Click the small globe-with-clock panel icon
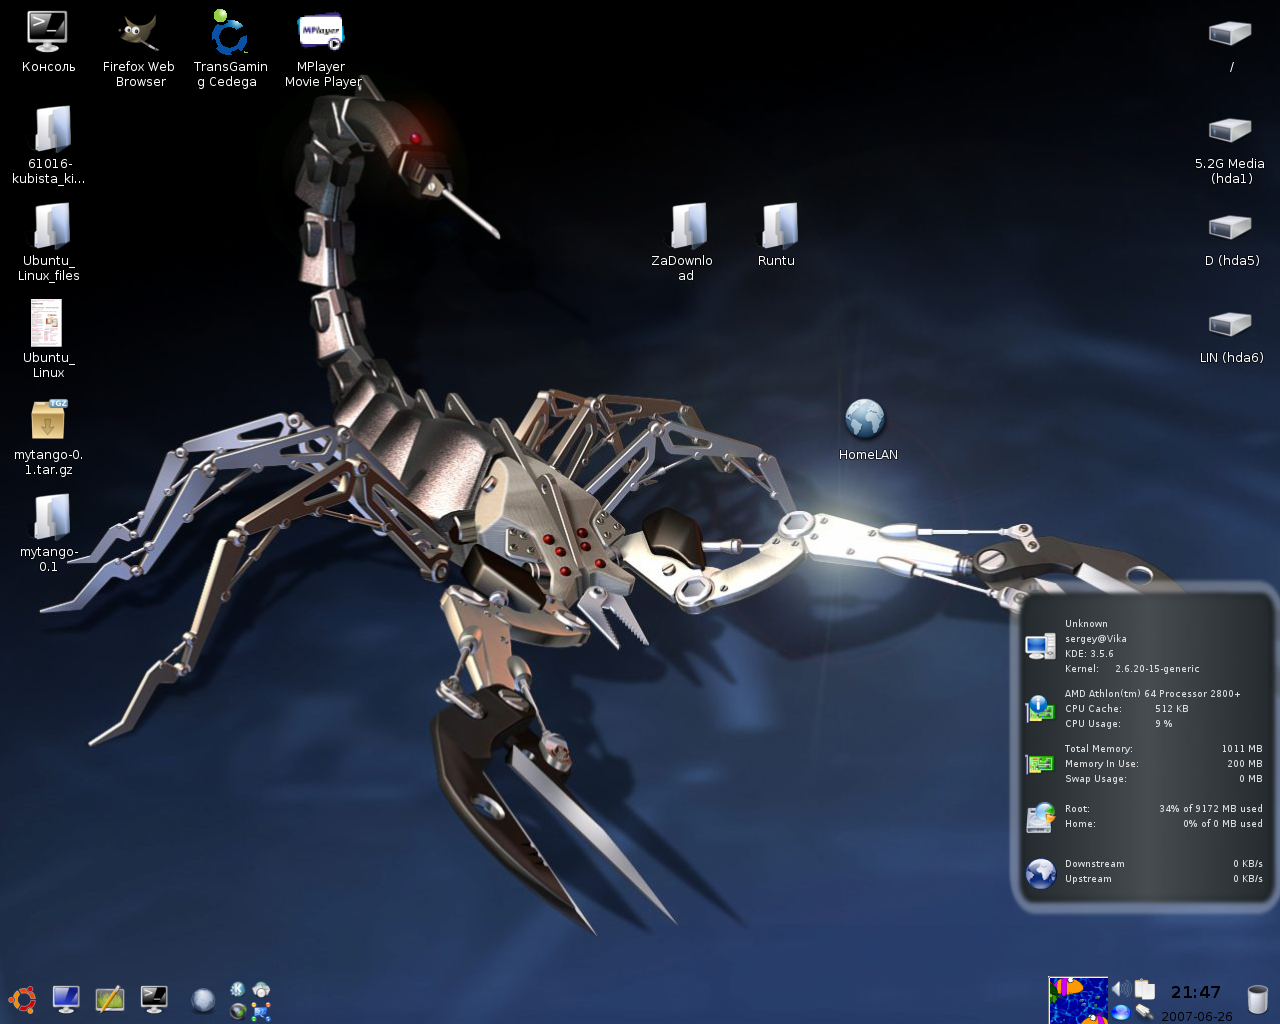This screenshot has width=1280, height=1024. point(261,989)
